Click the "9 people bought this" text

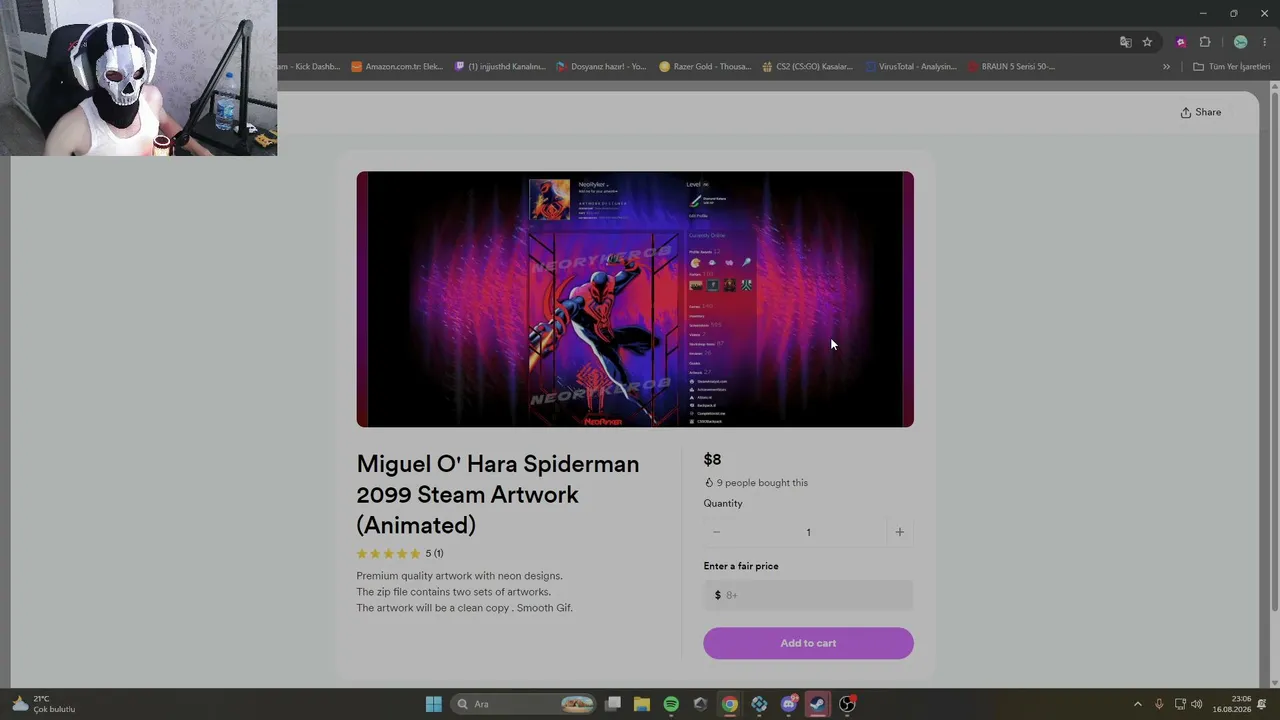(x=762, y=483)
